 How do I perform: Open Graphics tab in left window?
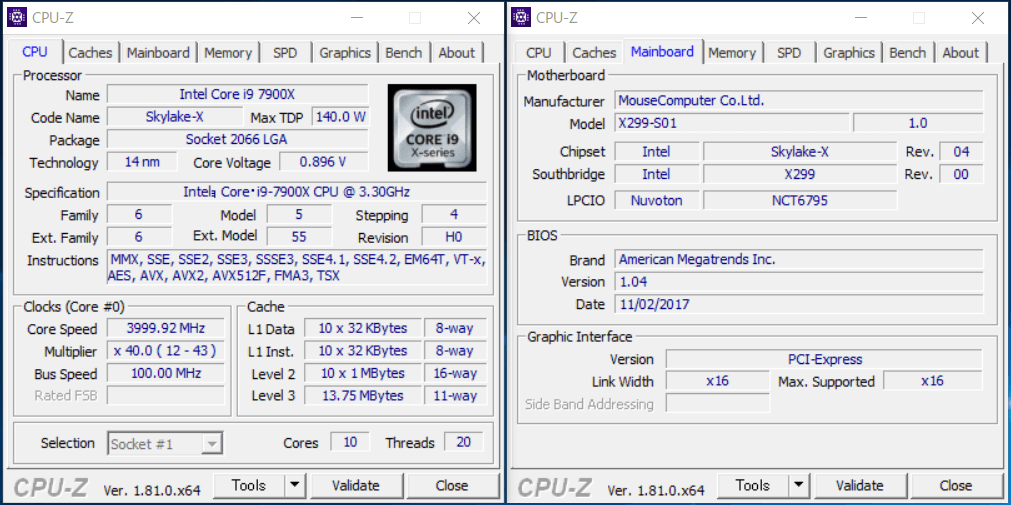click(x=345, y=53)
